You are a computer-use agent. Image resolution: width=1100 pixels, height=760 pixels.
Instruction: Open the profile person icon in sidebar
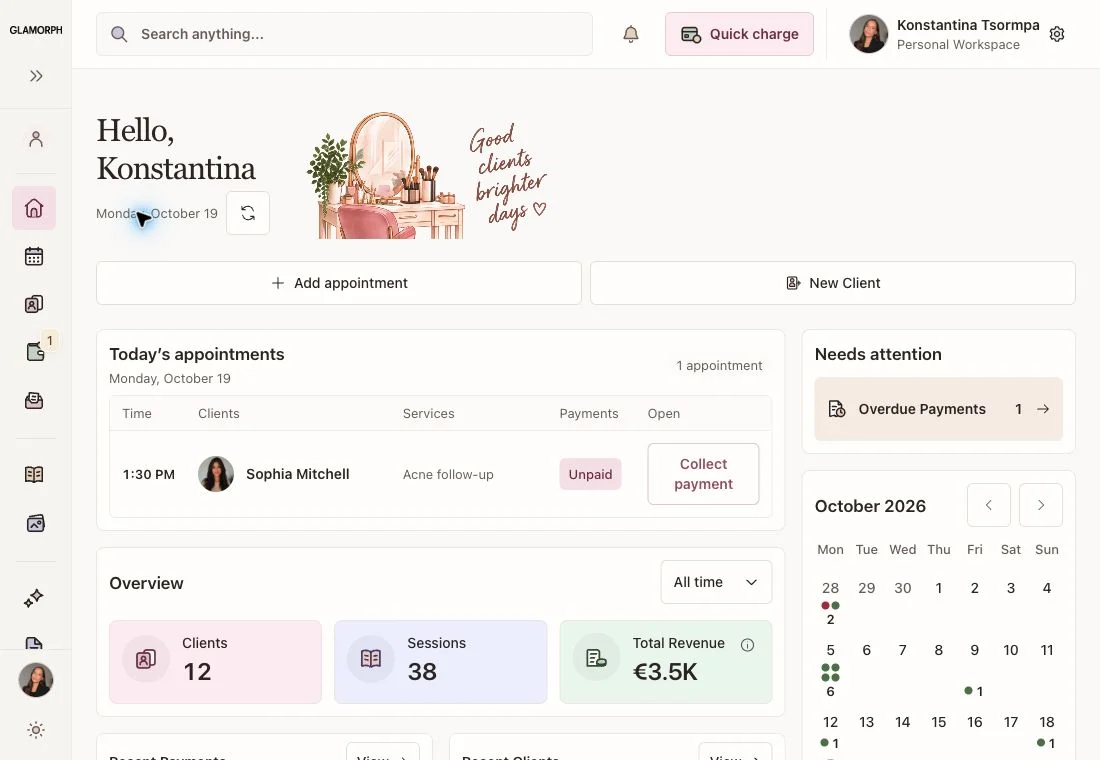tap(36, 139)
